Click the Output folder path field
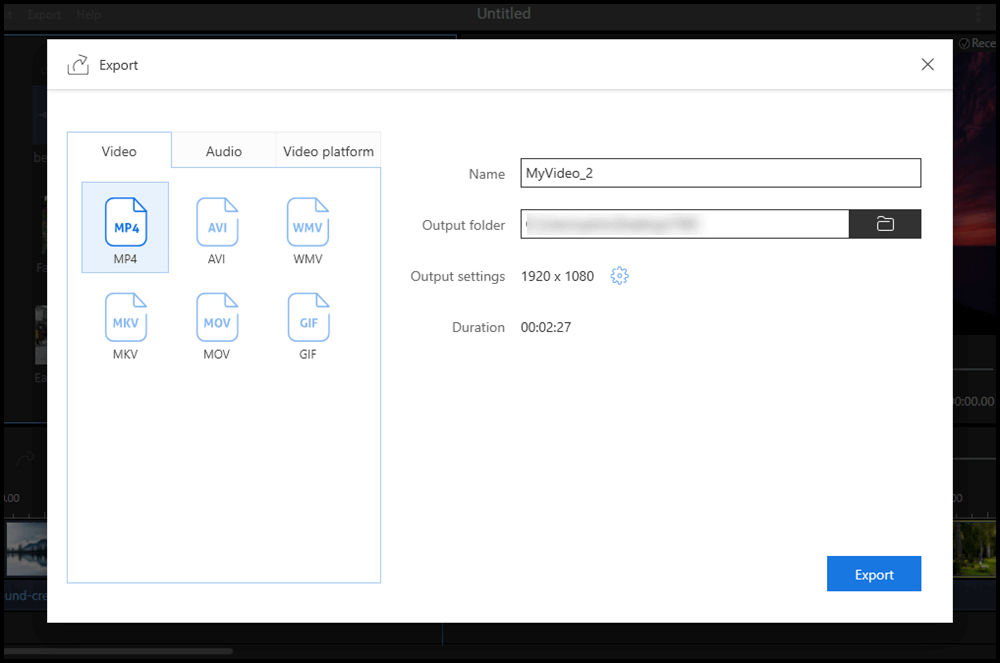1000x663 pixels. [685, 224]
